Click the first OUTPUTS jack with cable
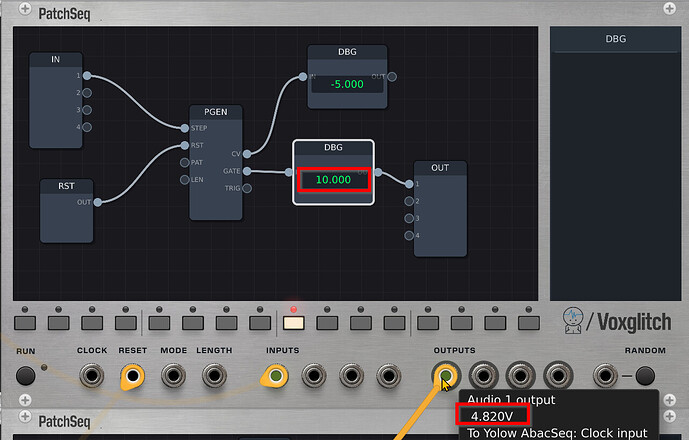689x440 pixels. point(446,376)
